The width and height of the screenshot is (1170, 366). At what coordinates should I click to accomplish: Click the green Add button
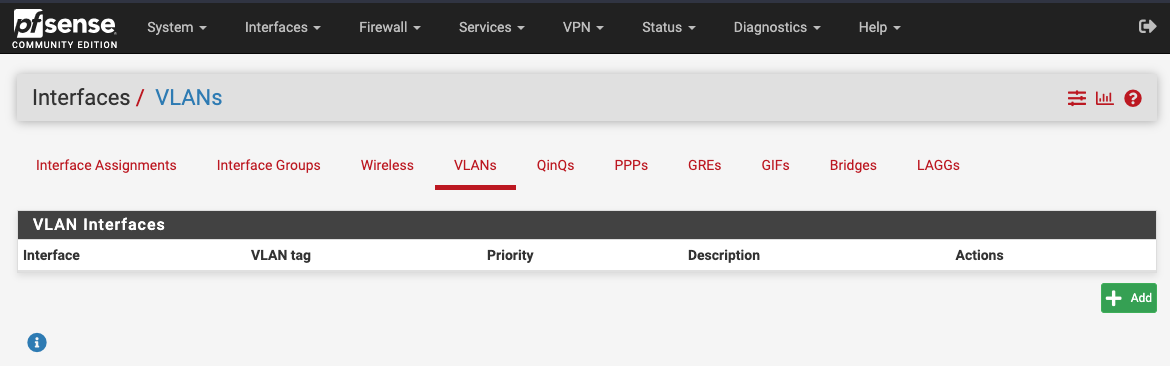point(1128,297)
